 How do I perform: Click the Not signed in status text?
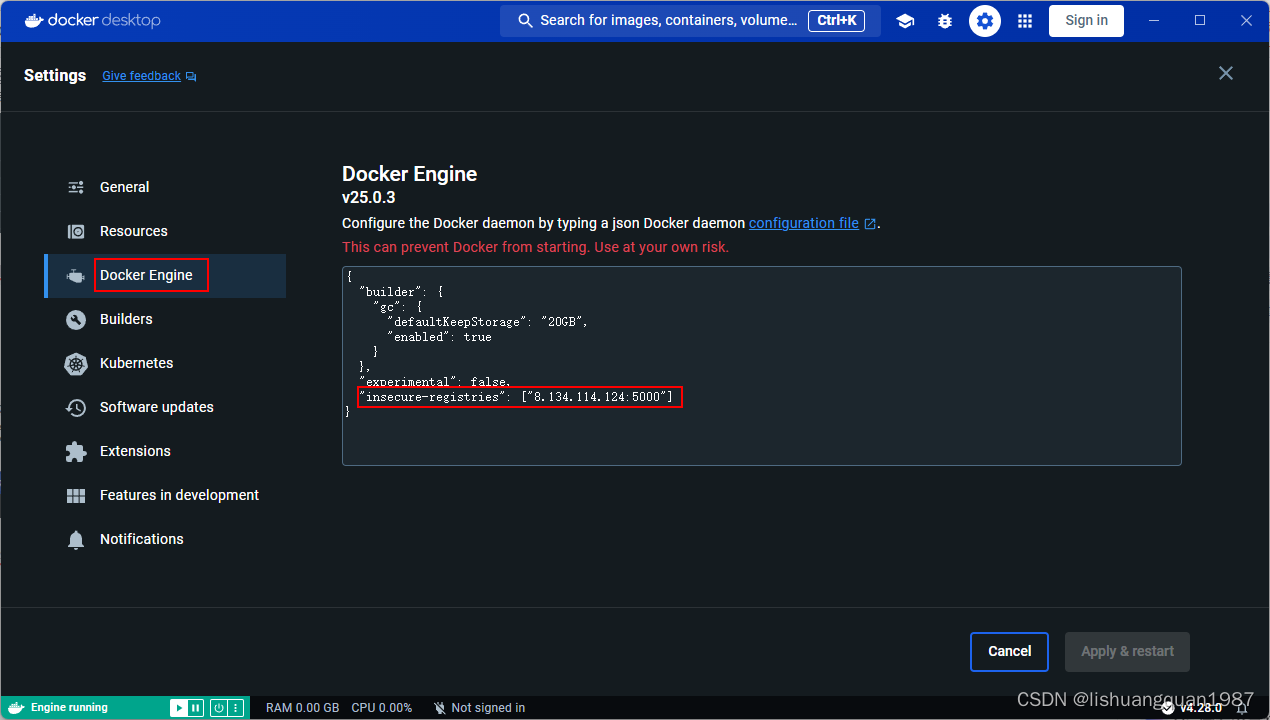tap(488, 708)
